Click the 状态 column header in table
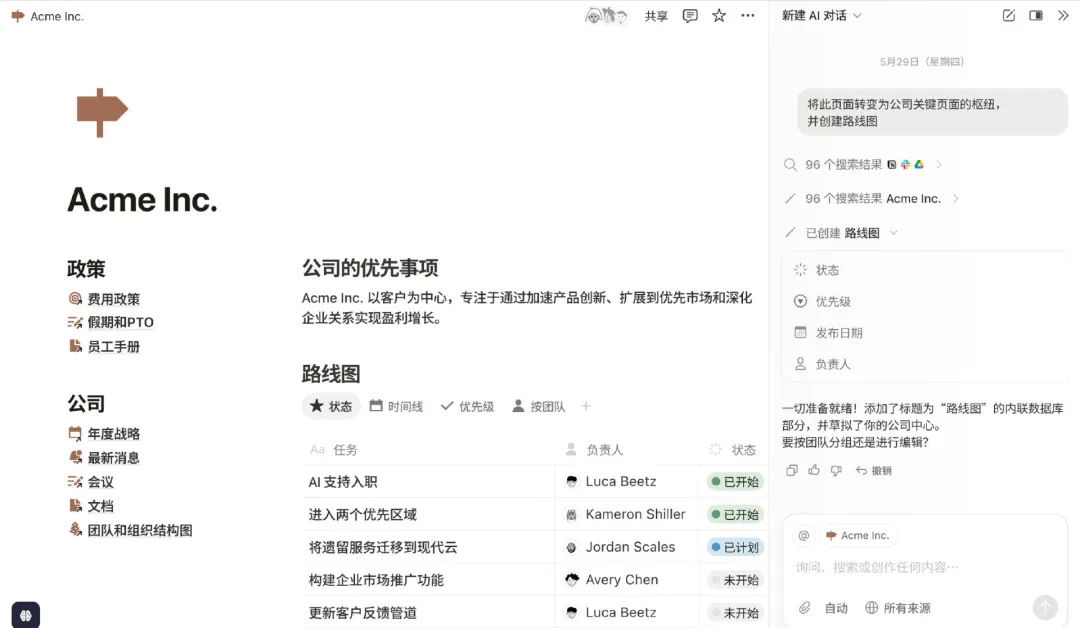Image resolution: width=1080 pixels, height=628 pixels. click(733, 450)
